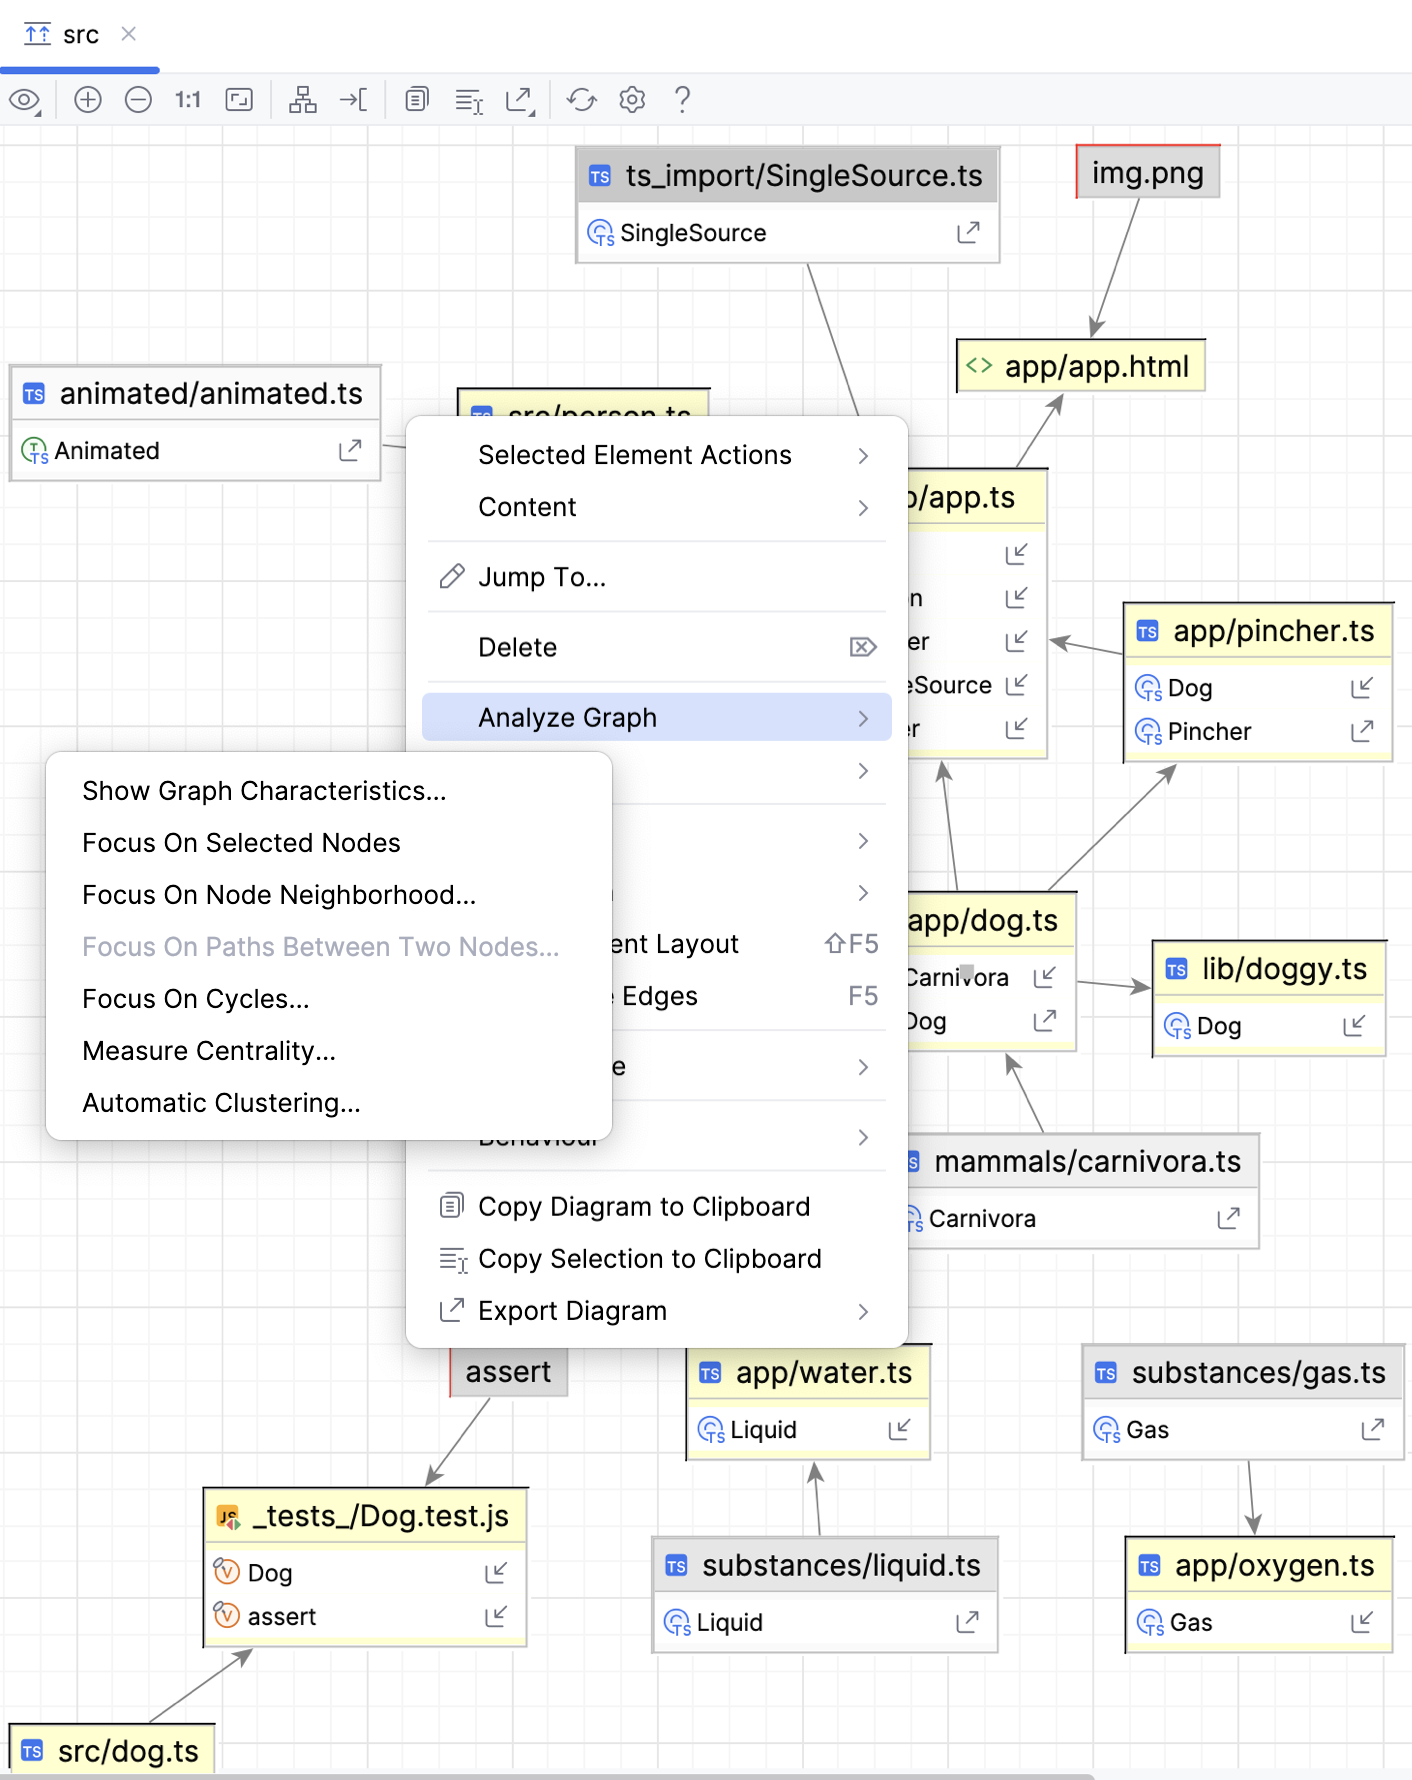This screenshot has width=1412, height=1780.
Task: Click Dog import arrow in Dog.test.js
Action: click(496, 1573)
